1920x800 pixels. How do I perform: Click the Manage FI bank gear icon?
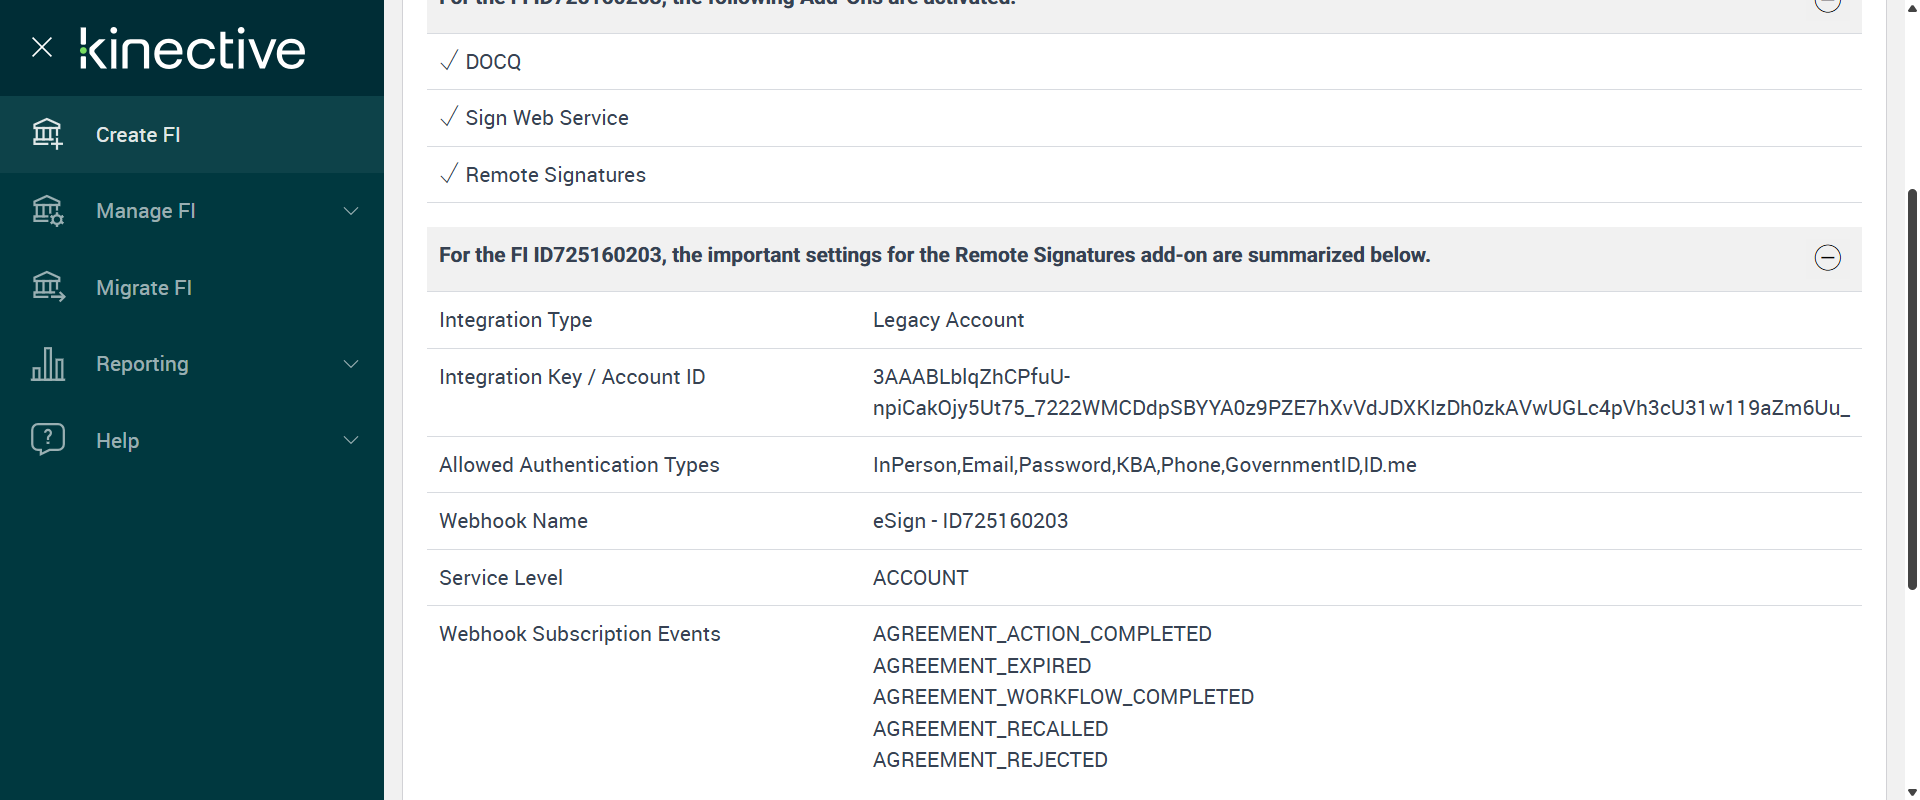click(47, 211)
